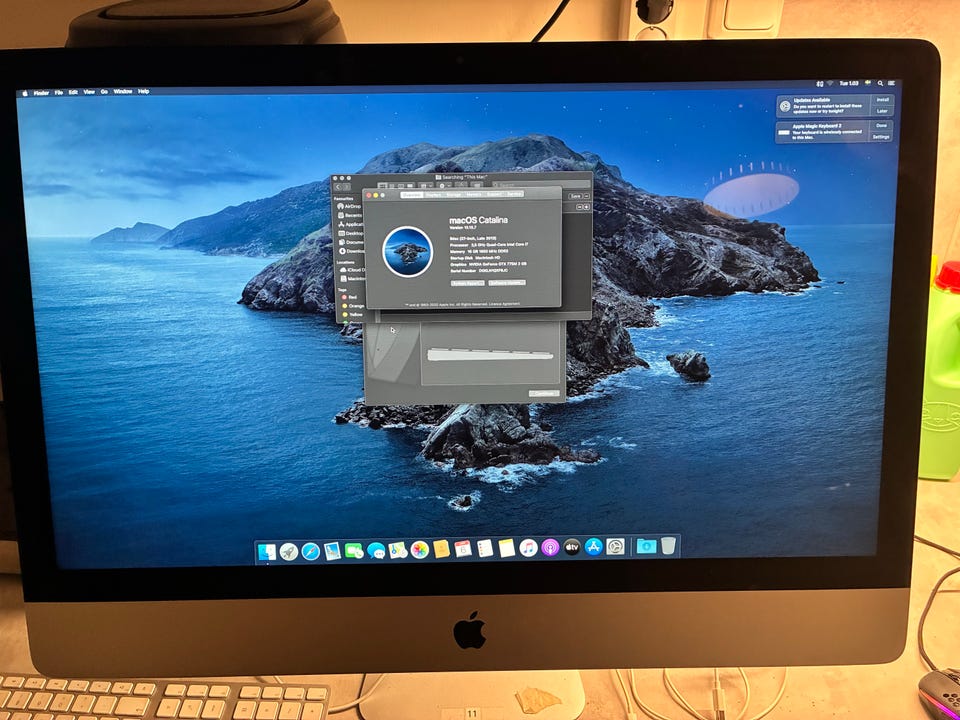This screenshot has height=720, width=960.
Task: Switch to Displays tab in About This Mac
Action: click(433, 195)
